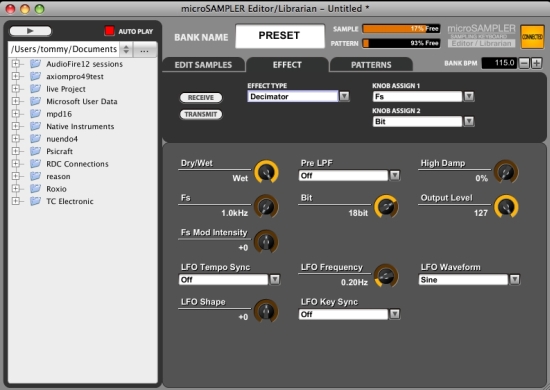Expand the mpd16 folder node
The width and height of the screenshot is (550, 390).
[15, 114]
